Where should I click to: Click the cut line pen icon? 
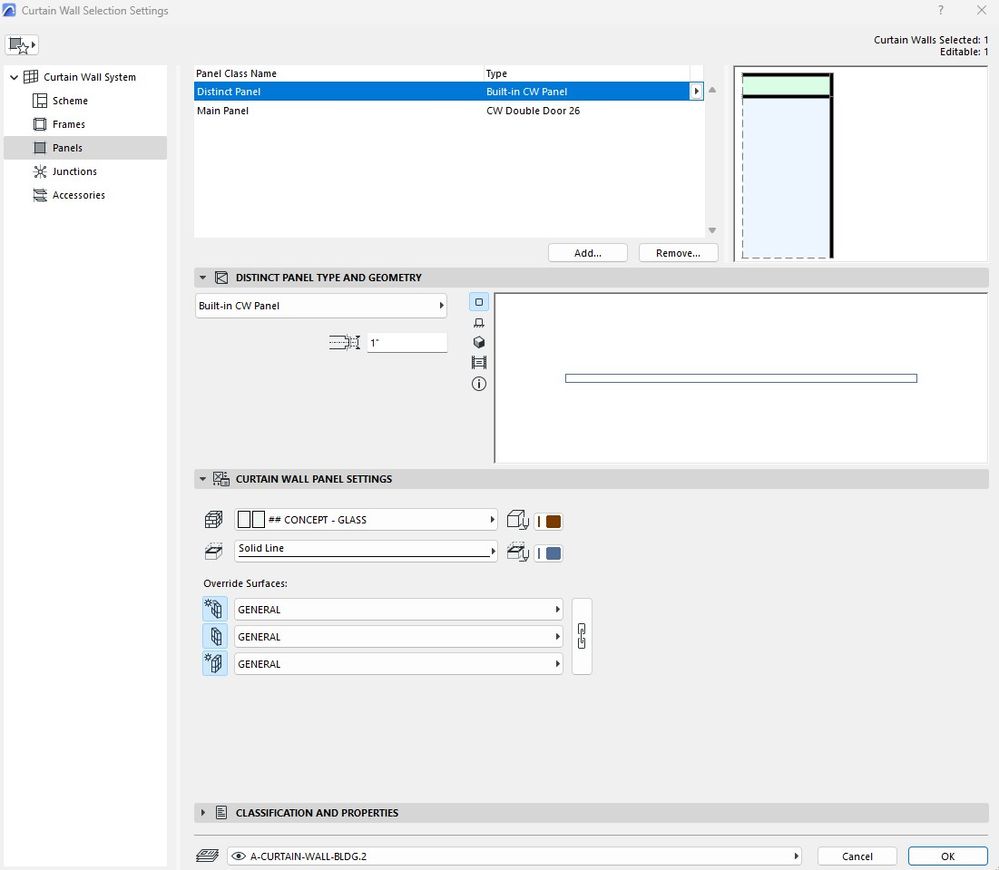pyautogui.click(x=518, y=520)
